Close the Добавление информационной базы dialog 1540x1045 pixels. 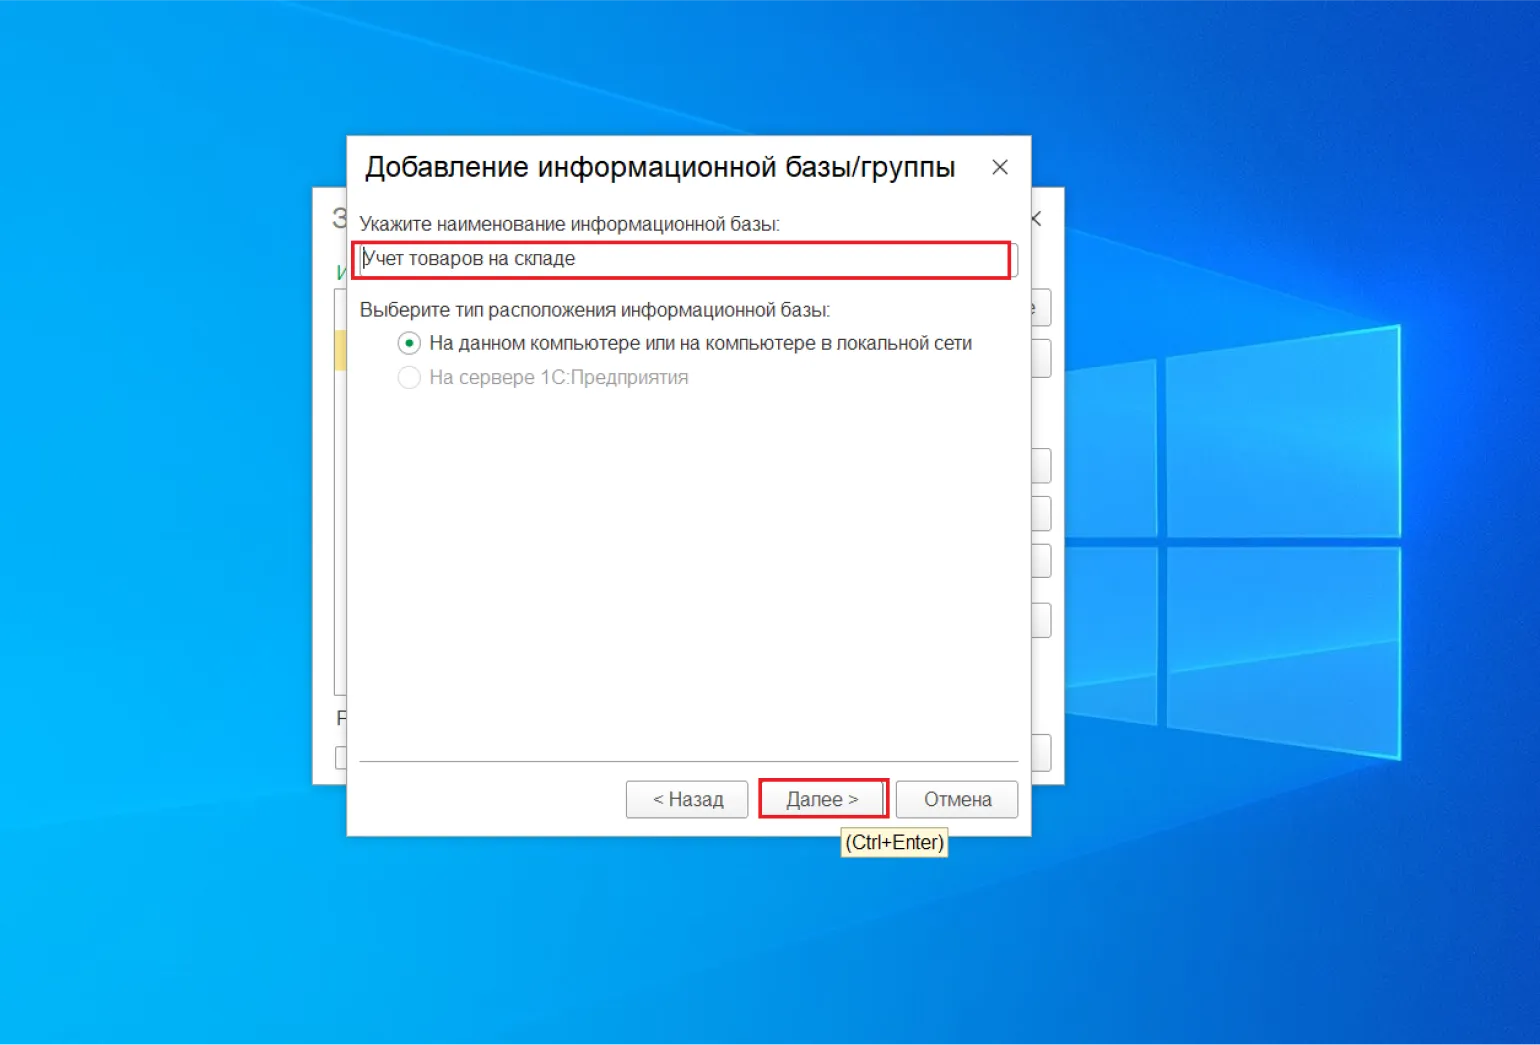pyautogui.click(x=999, y=168)
